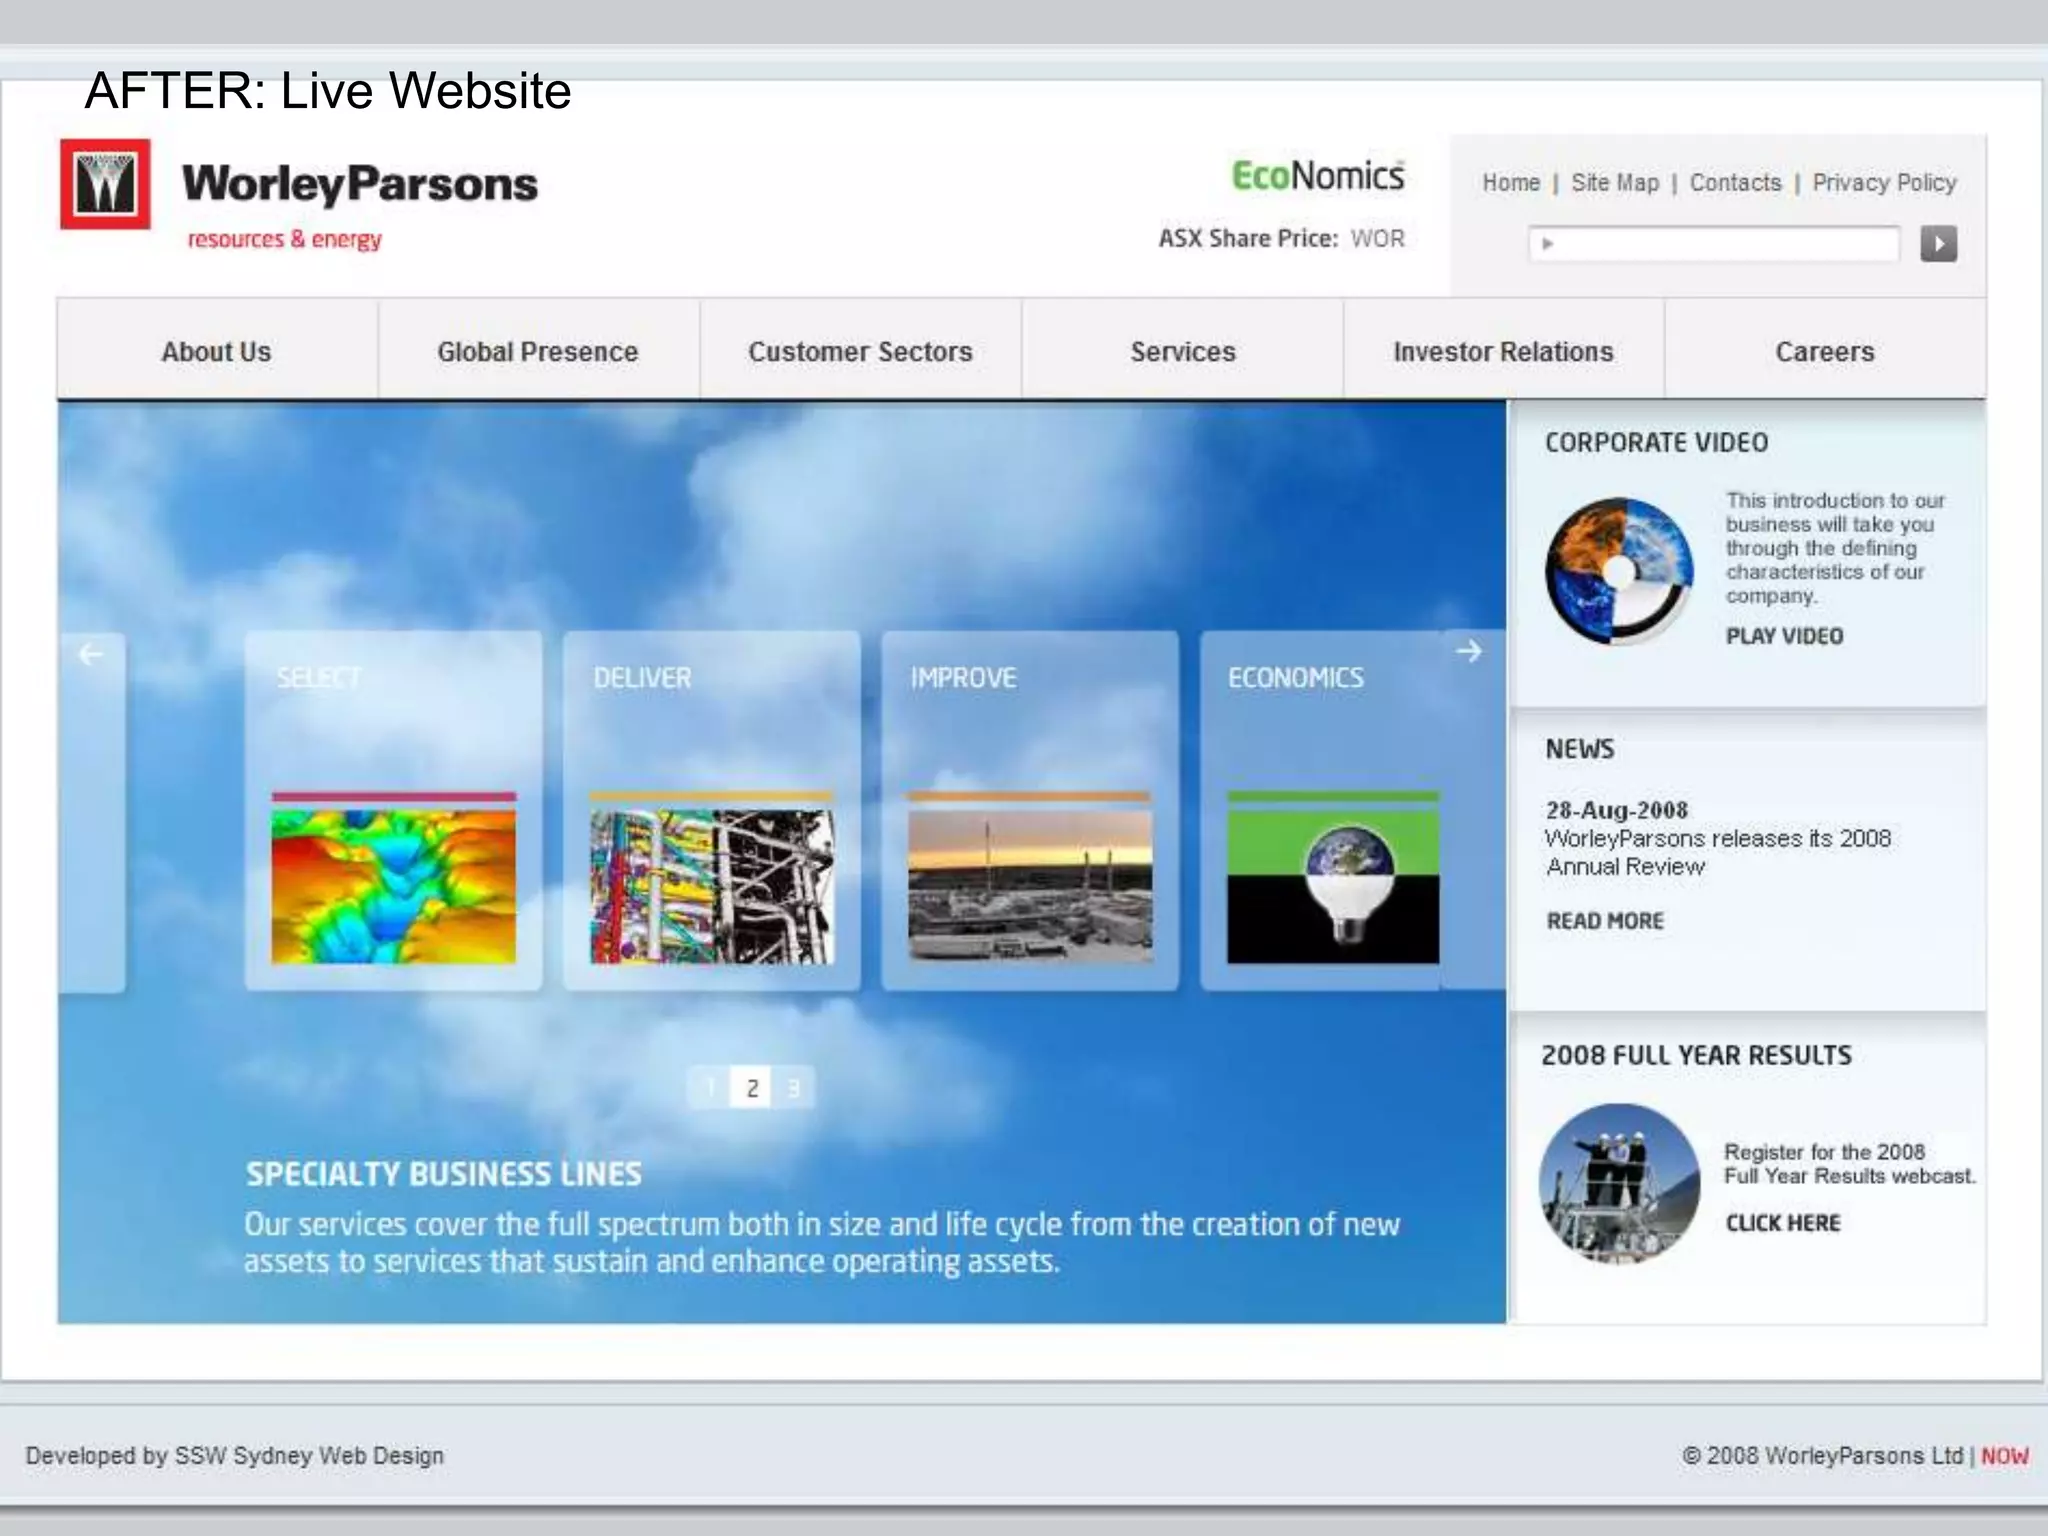This screenshot has width=2048, height=1536.
Task: Click the CORPORATE VIDEO heading
Action: 1656,442
